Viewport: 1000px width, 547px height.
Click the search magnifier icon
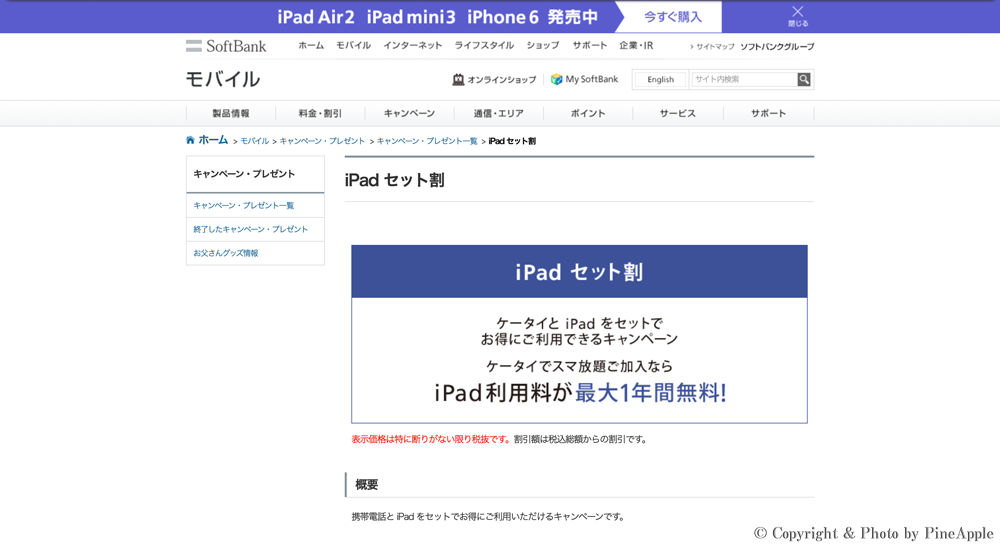[x=804, y=80]
